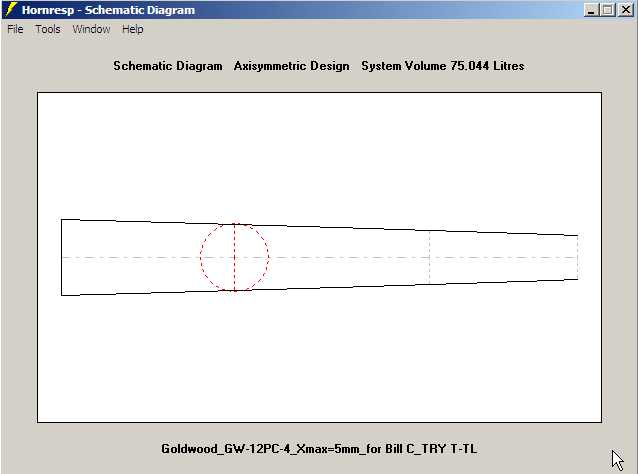638x474 pixels.
Task: Maximize the Schematic Diagram window
Action: tap(608, 10)
